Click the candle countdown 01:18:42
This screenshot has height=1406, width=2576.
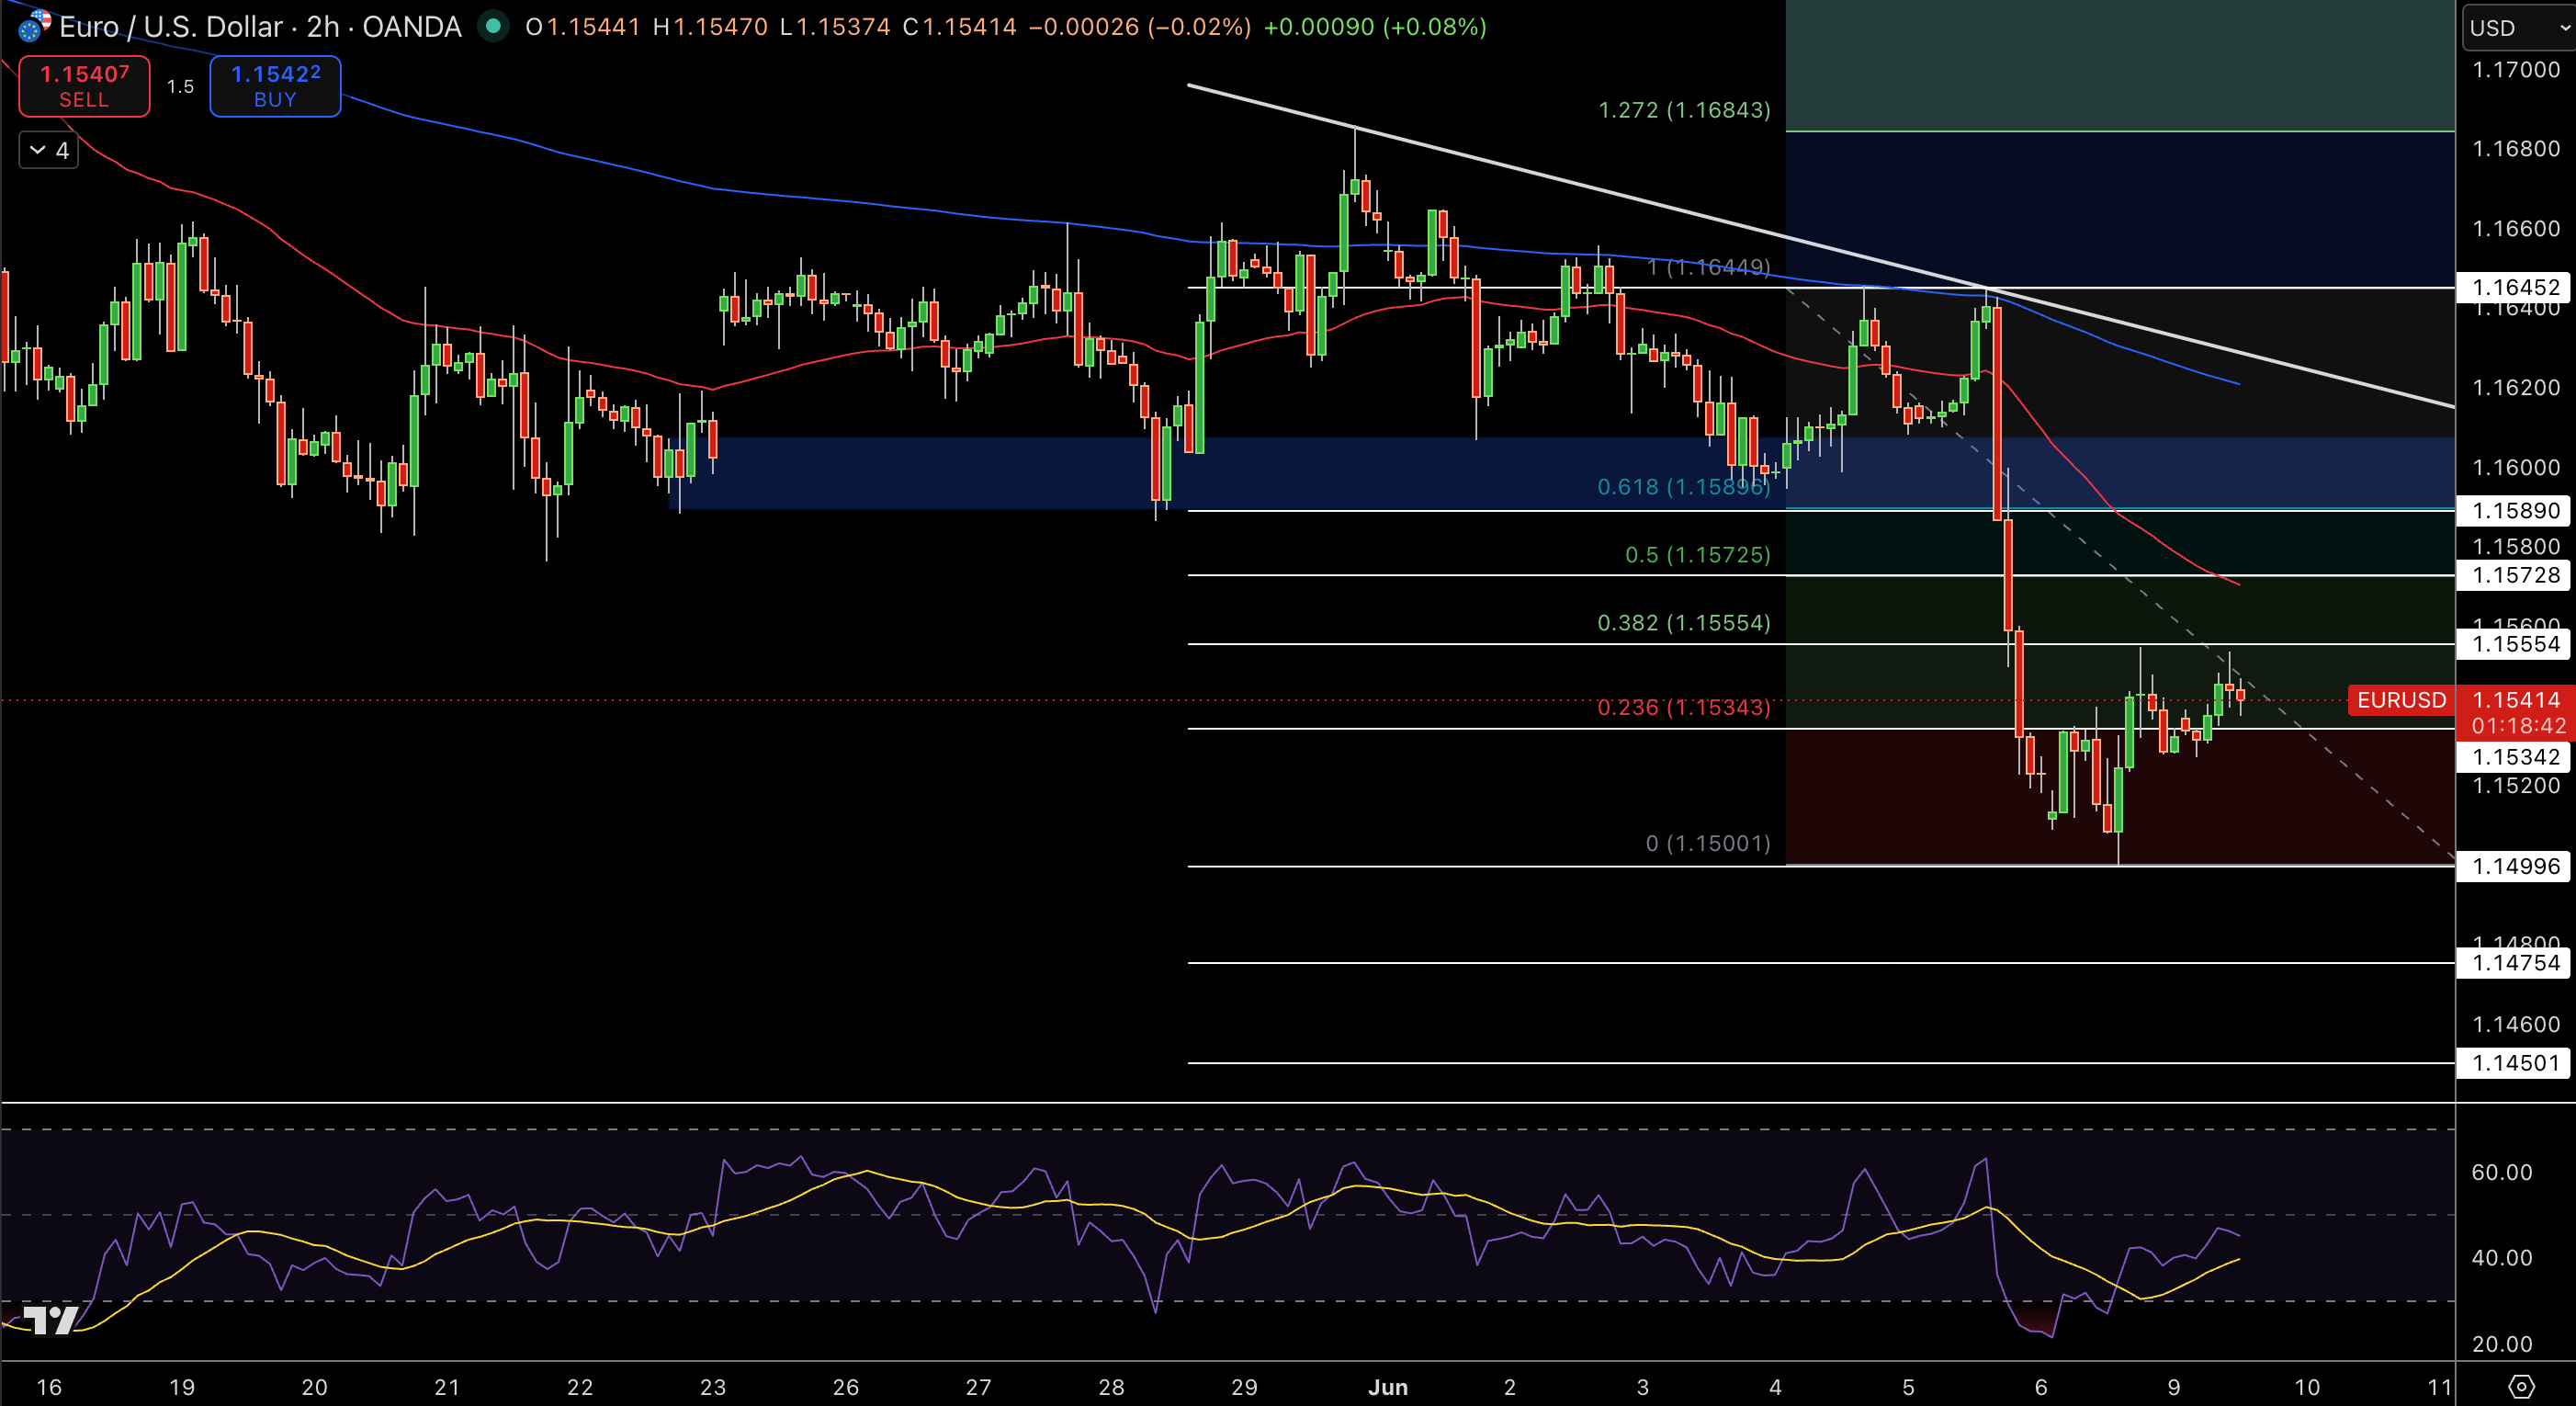pyautogui.click(x=2518, y=726)
